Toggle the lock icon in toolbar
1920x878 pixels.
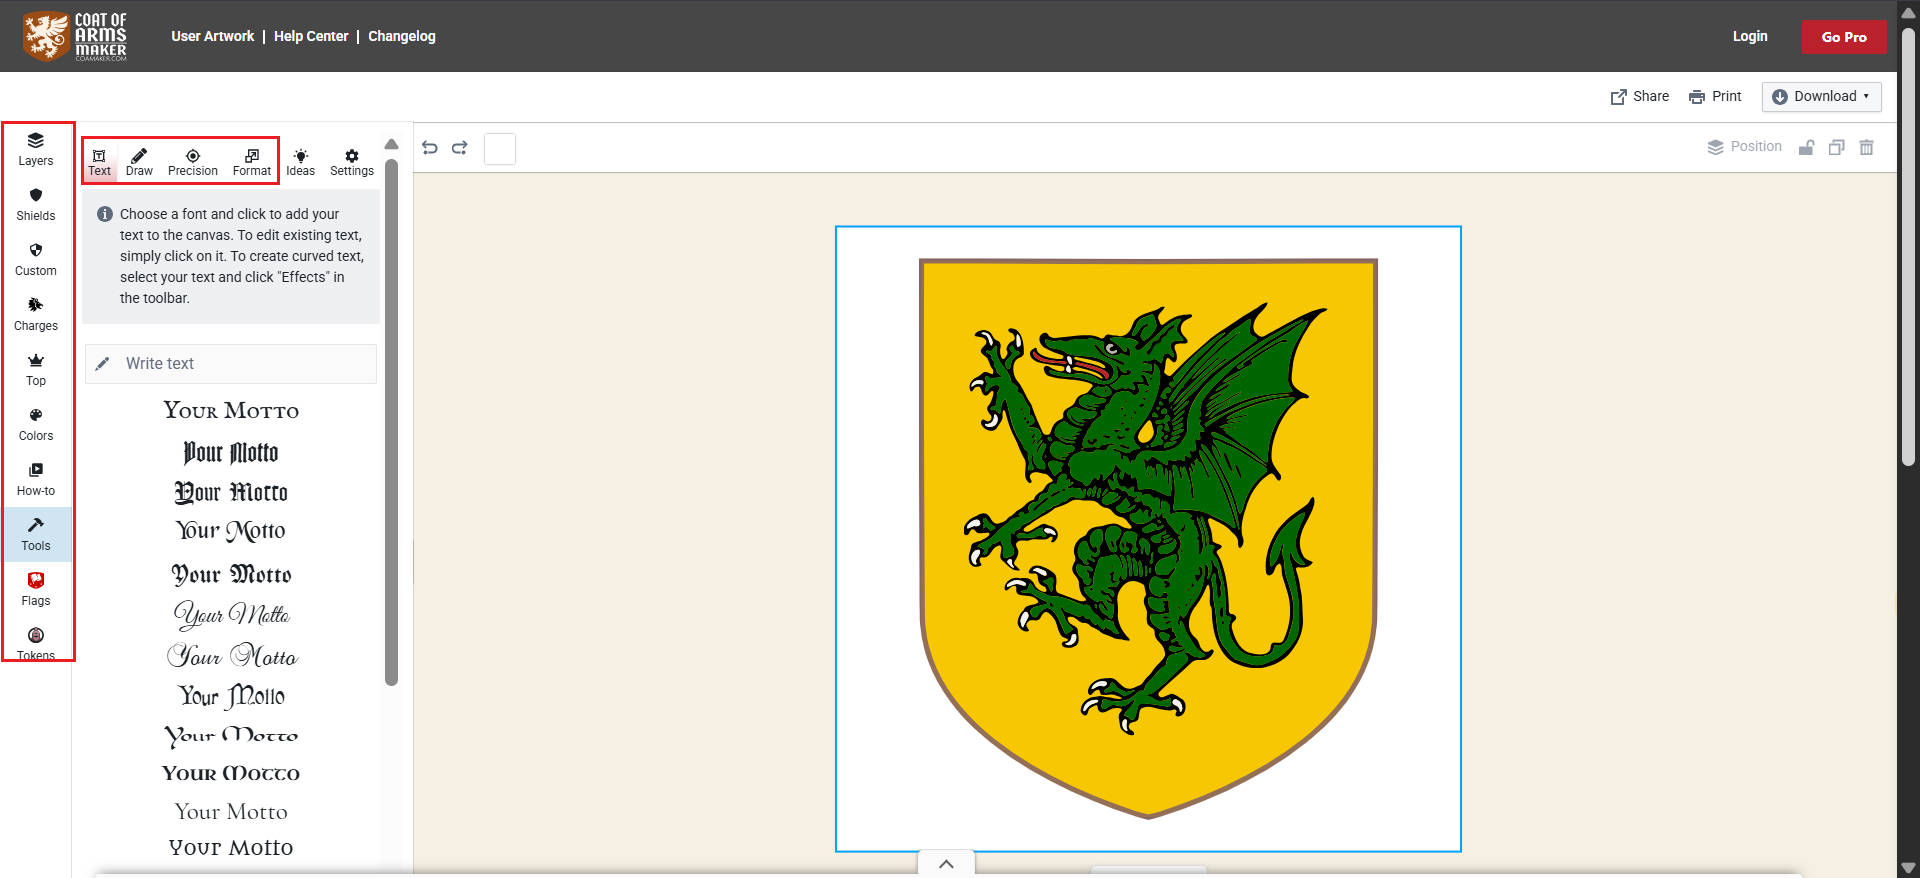tap(1807, 147)
